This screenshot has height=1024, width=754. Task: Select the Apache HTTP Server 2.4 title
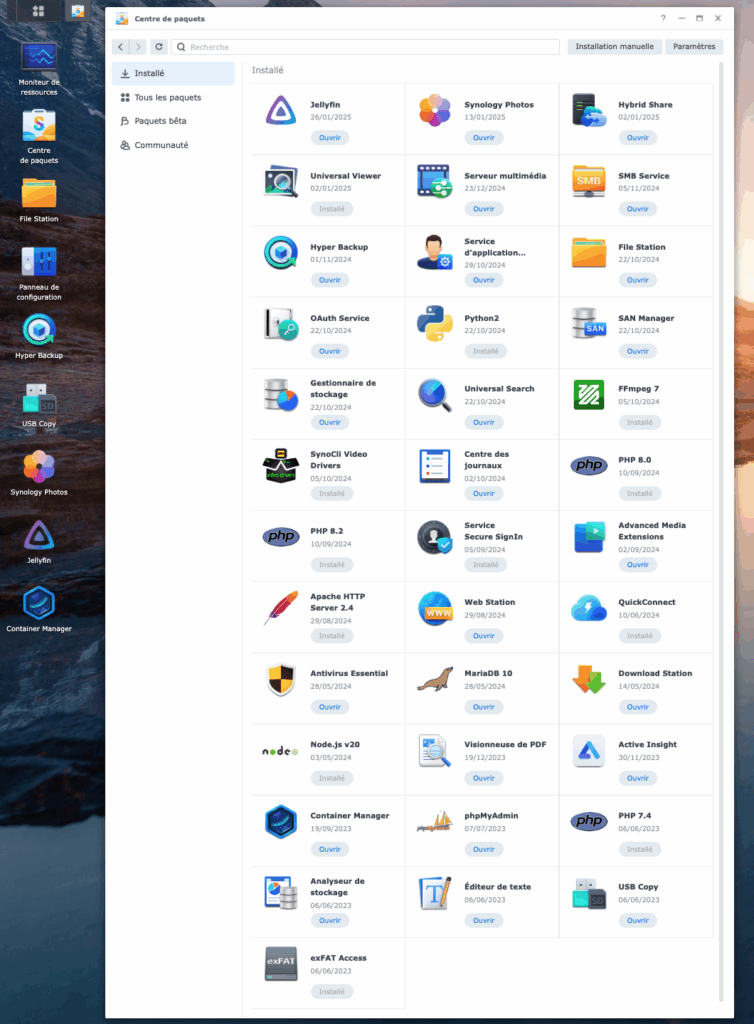[338, 602]
